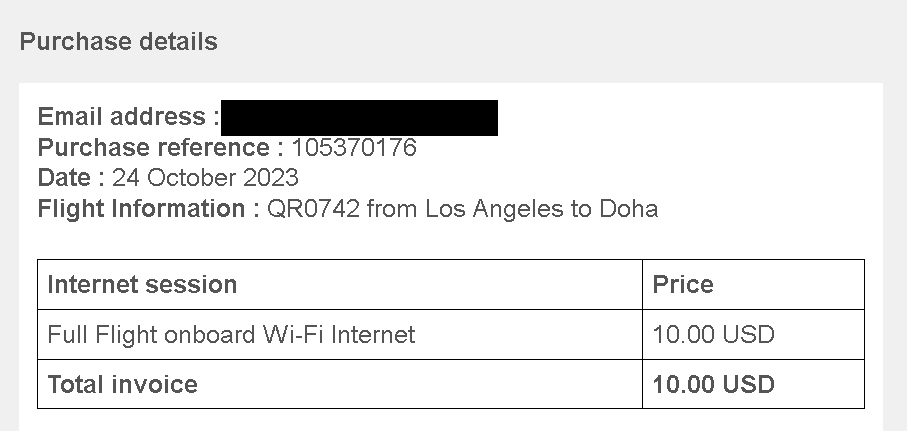Click the redacted email address box
This screenshot has width=907, height=431.
coord(359,118)
